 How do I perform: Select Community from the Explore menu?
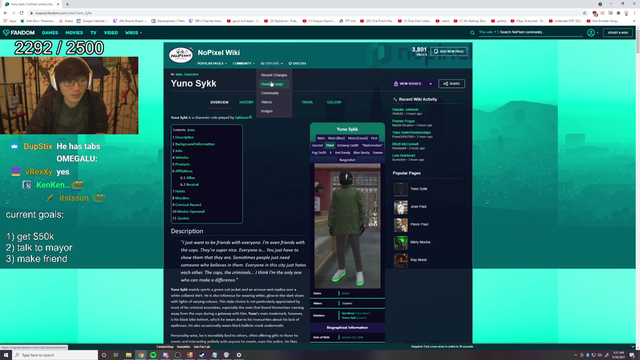point(270,93)
